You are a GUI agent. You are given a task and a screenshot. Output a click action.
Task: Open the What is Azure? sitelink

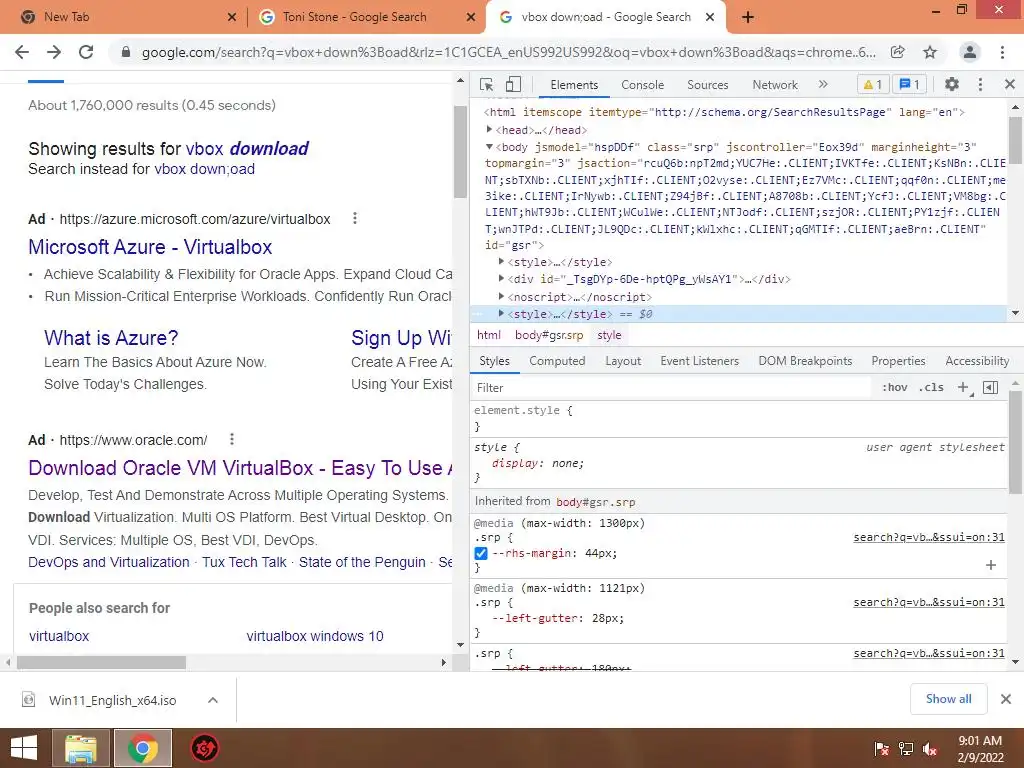pos(111,338)
